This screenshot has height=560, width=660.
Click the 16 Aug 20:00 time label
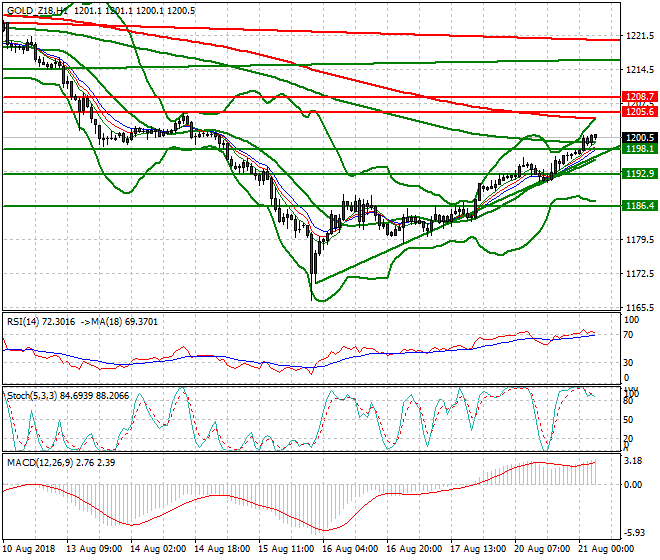pos(414,549)
